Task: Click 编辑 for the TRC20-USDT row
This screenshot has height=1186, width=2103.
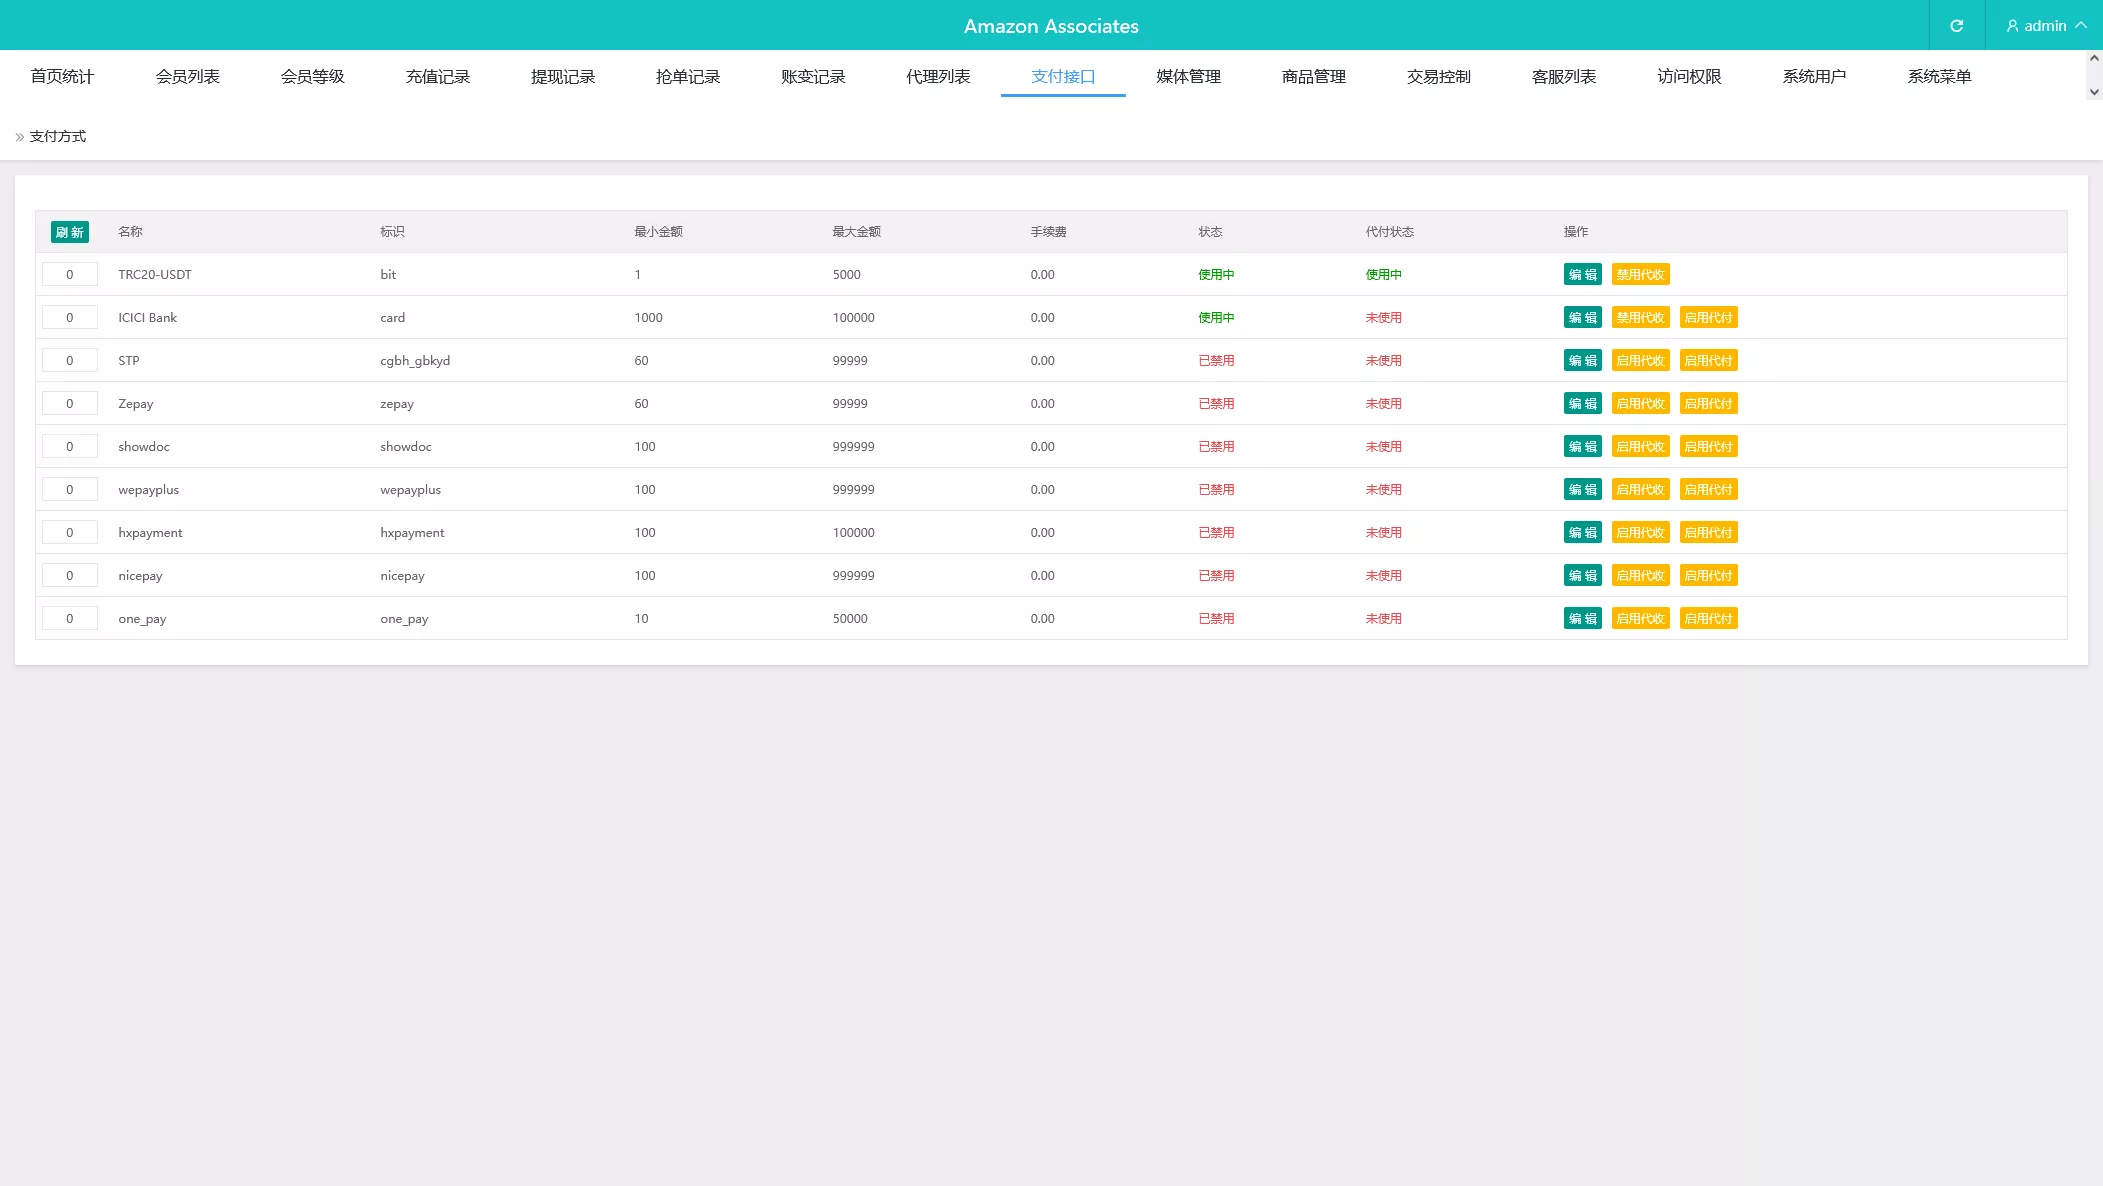Action: pos(1582,275)
